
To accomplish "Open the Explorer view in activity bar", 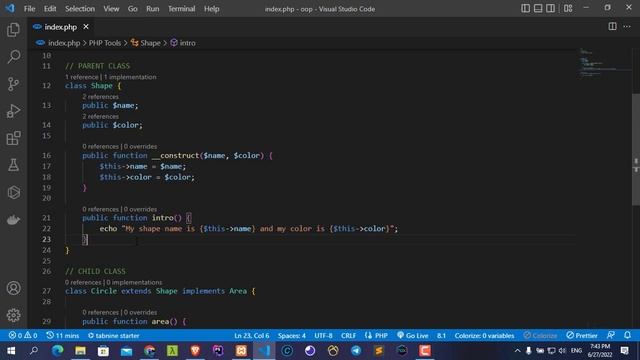I will (x=13, y=30).
